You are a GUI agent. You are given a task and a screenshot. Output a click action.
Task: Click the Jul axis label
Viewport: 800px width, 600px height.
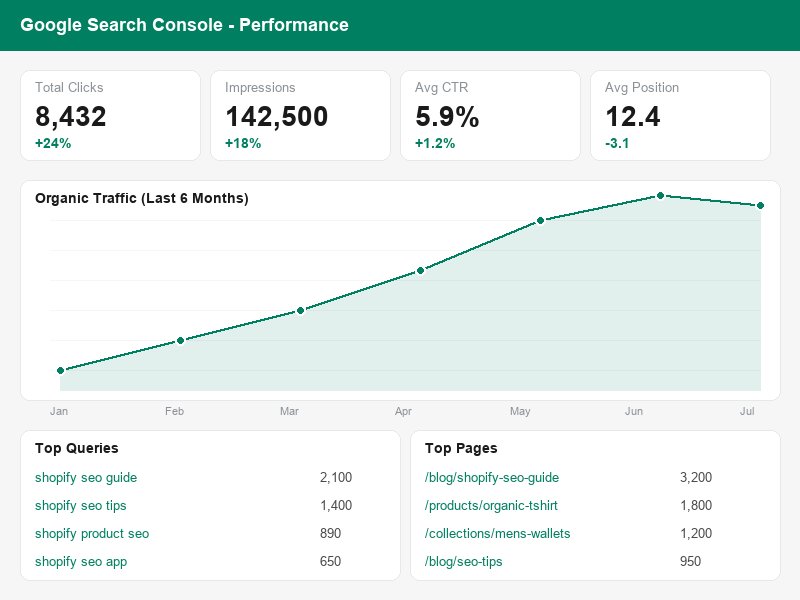pos(747,411)
